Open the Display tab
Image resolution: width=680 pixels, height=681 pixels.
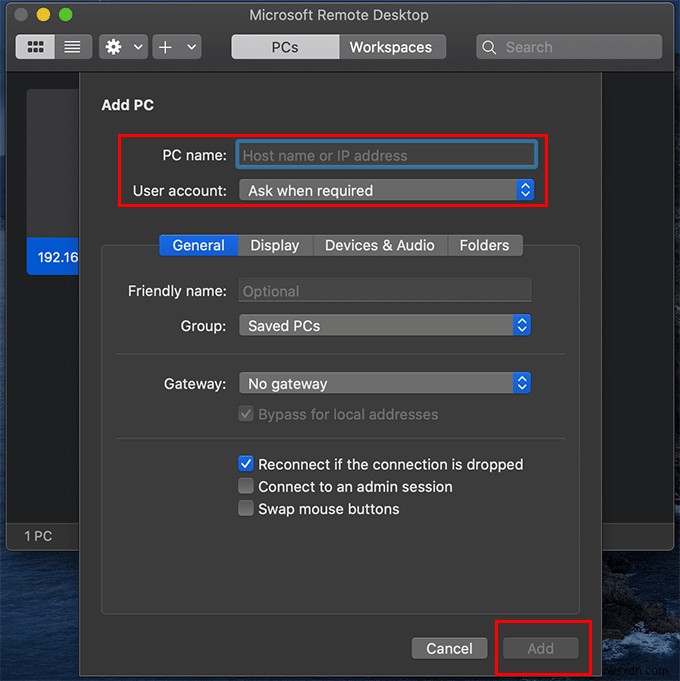(275, 245)
